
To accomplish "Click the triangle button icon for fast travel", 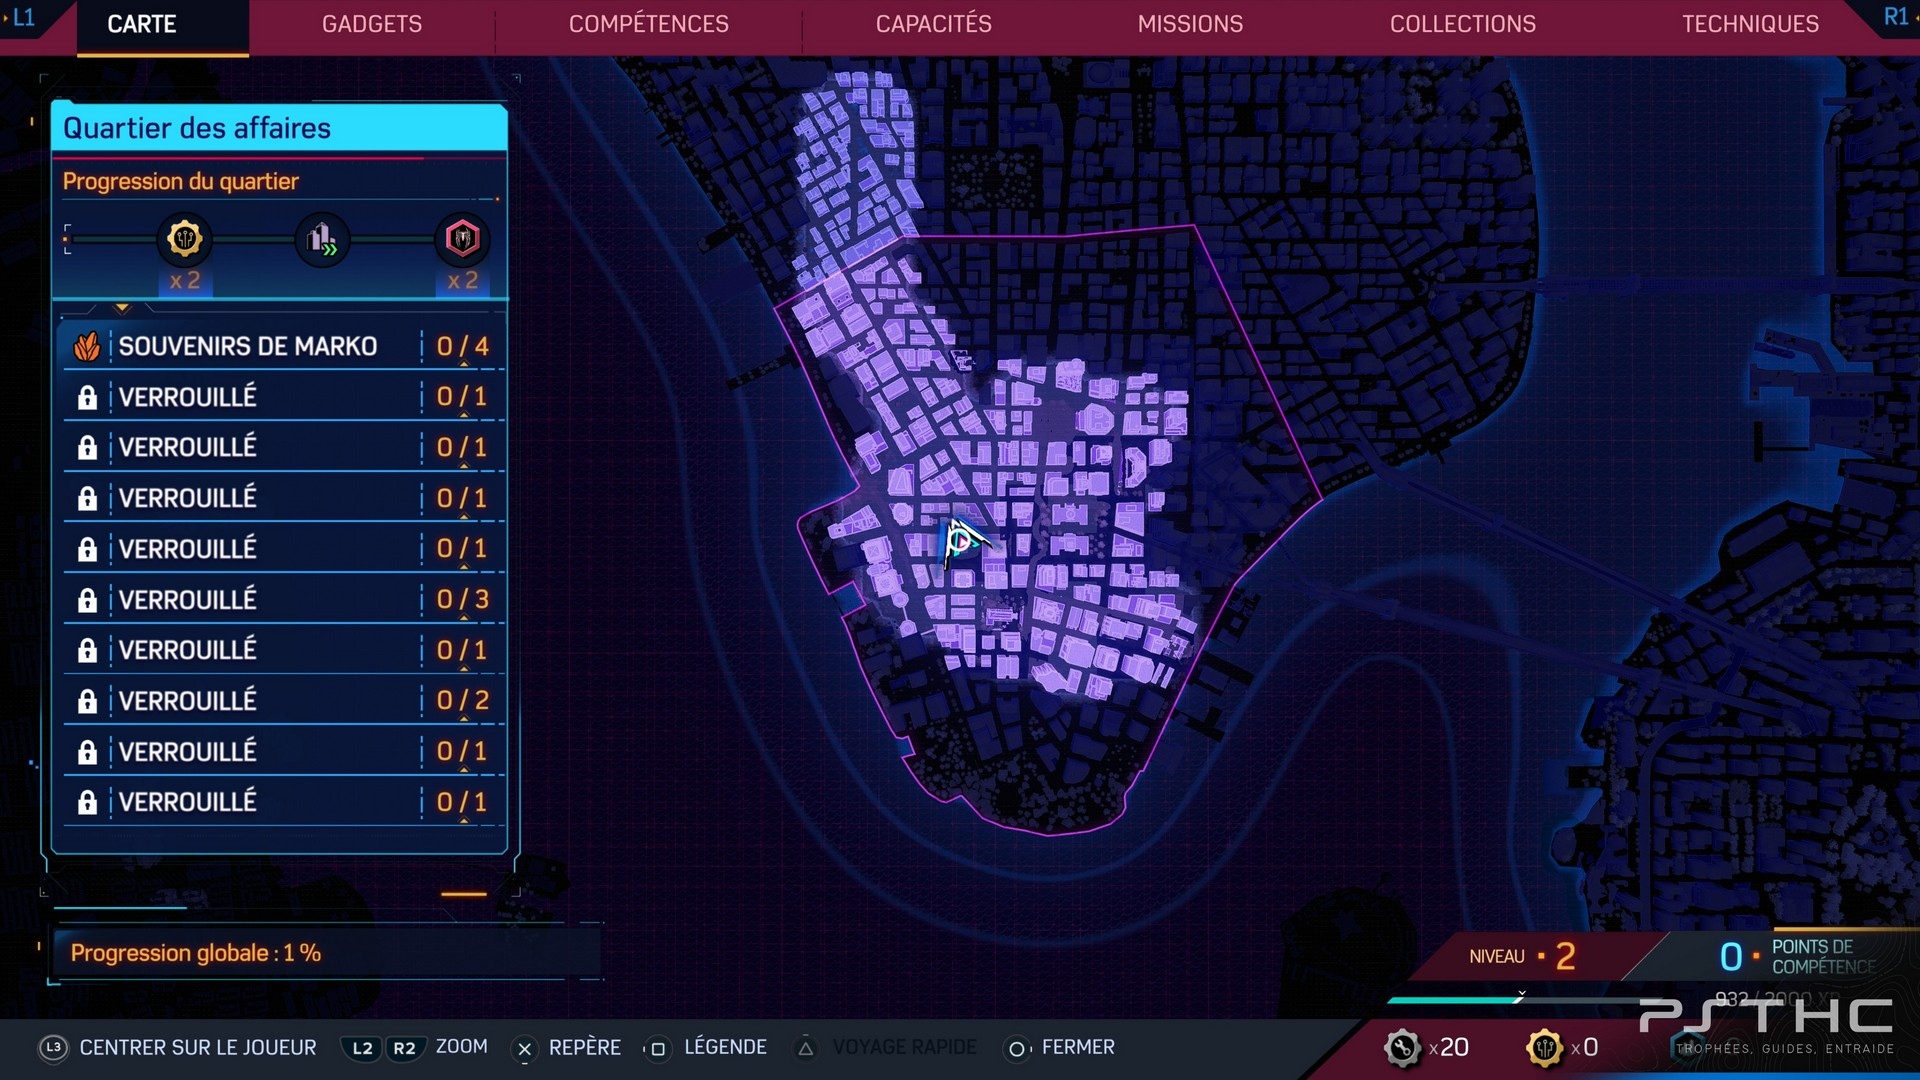I will click(x=805, y=1048).
